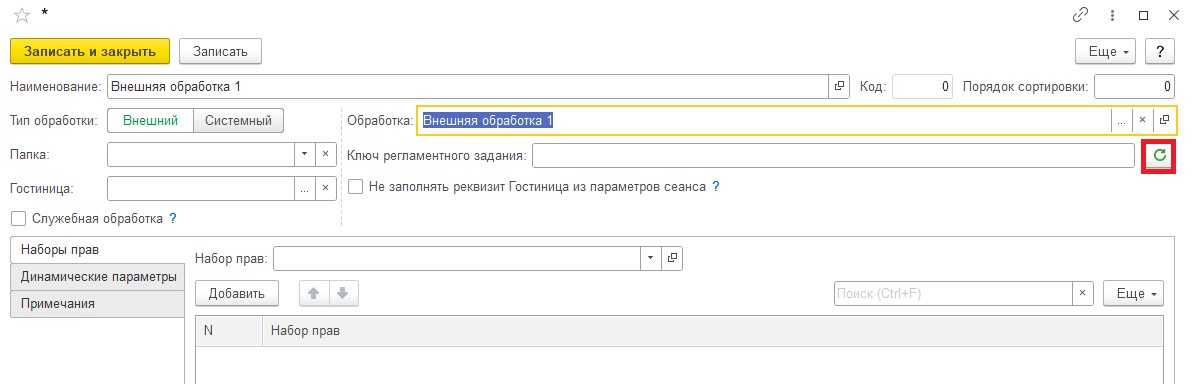The height and width of the screenshot is (384, 1194).
Task: Set processing type to Системный
Action: click(238, 120)
